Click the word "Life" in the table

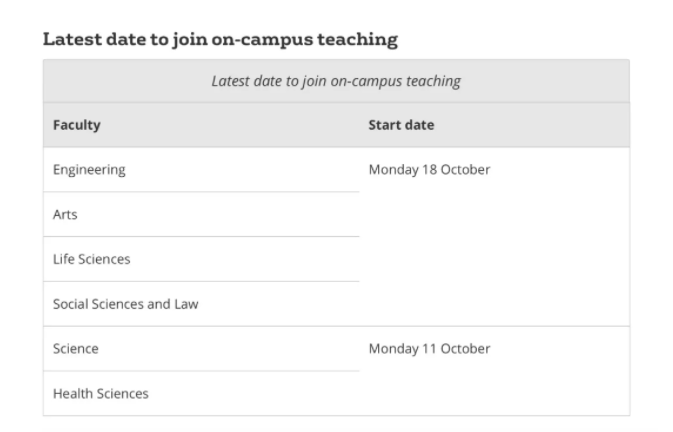click(x=64, y=260)
